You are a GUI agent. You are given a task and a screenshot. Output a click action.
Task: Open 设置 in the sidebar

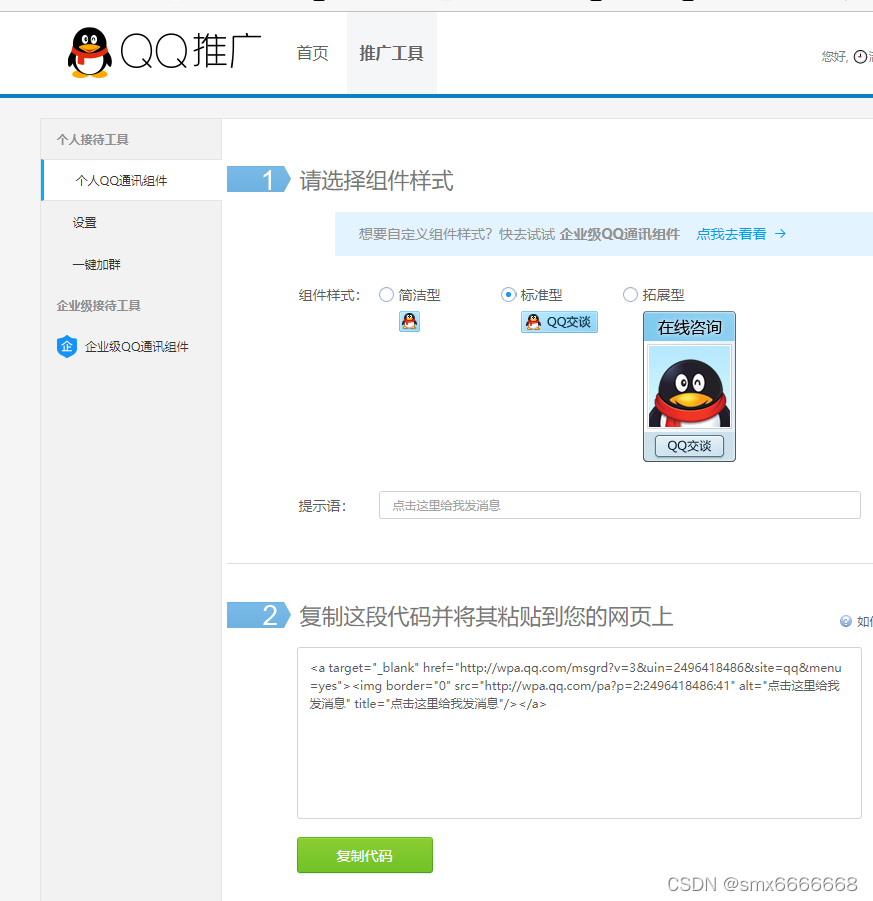click(84, 222)
